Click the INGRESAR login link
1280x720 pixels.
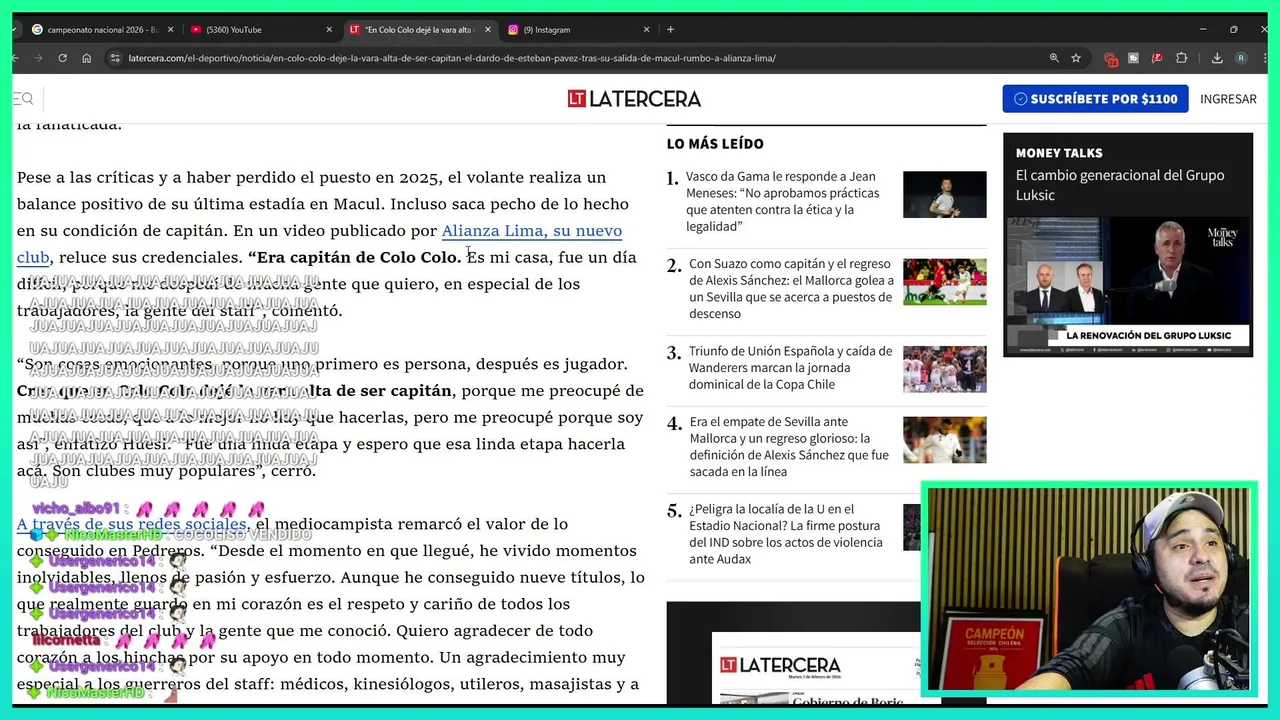1228,99
